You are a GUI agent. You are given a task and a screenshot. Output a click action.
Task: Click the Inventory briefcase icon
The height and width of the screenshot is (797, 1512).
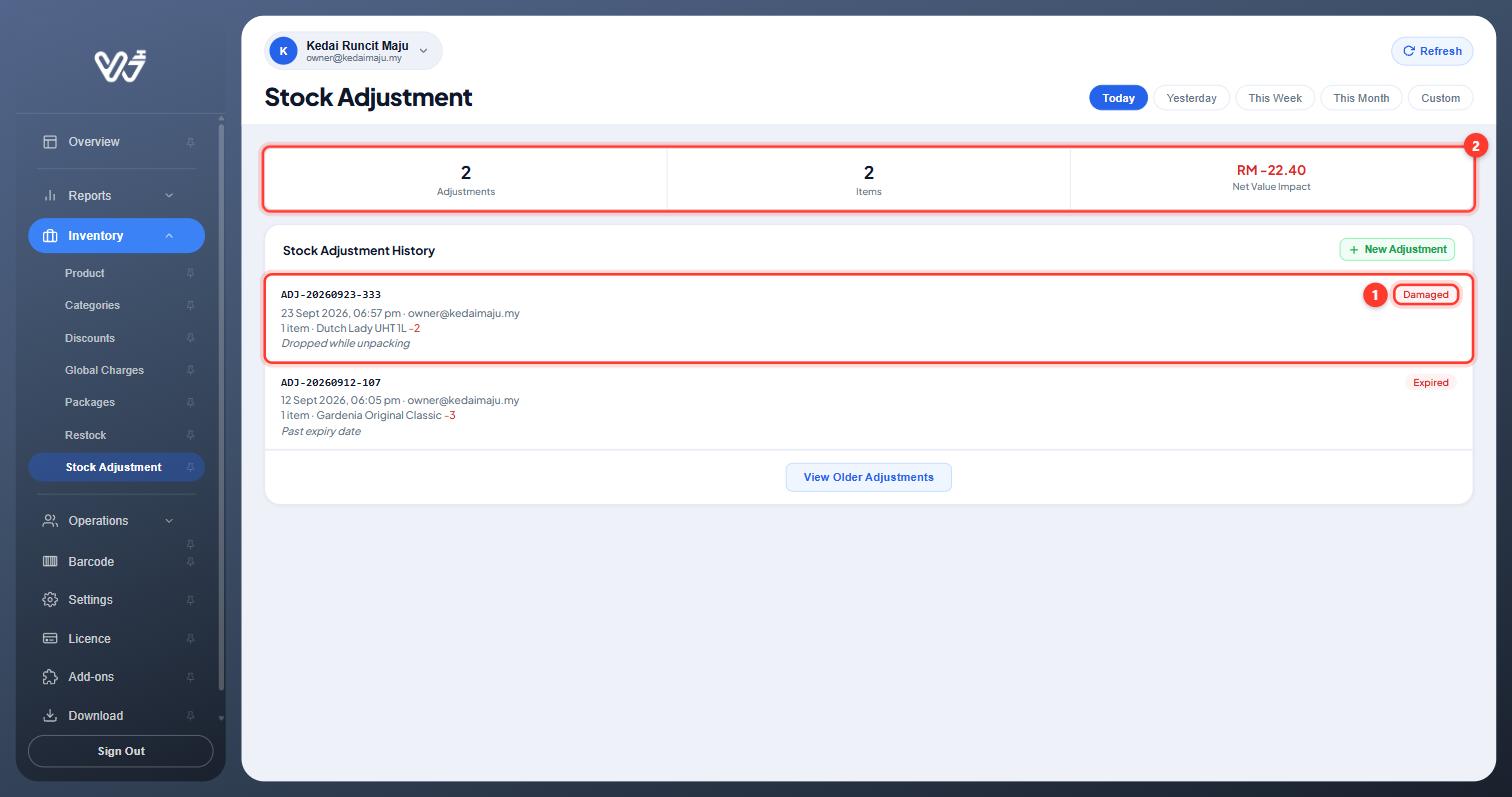coord(50,236)
